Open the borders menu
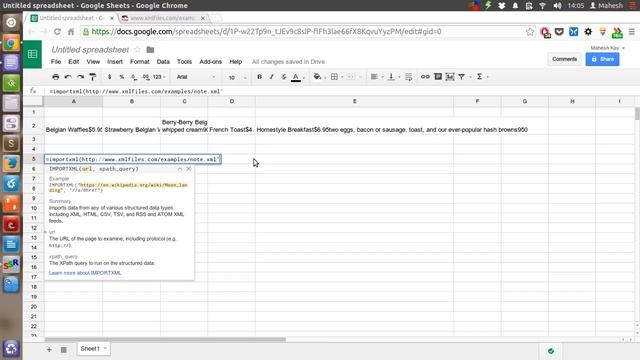This screenshot has height=360, width=640. point(336,77)
